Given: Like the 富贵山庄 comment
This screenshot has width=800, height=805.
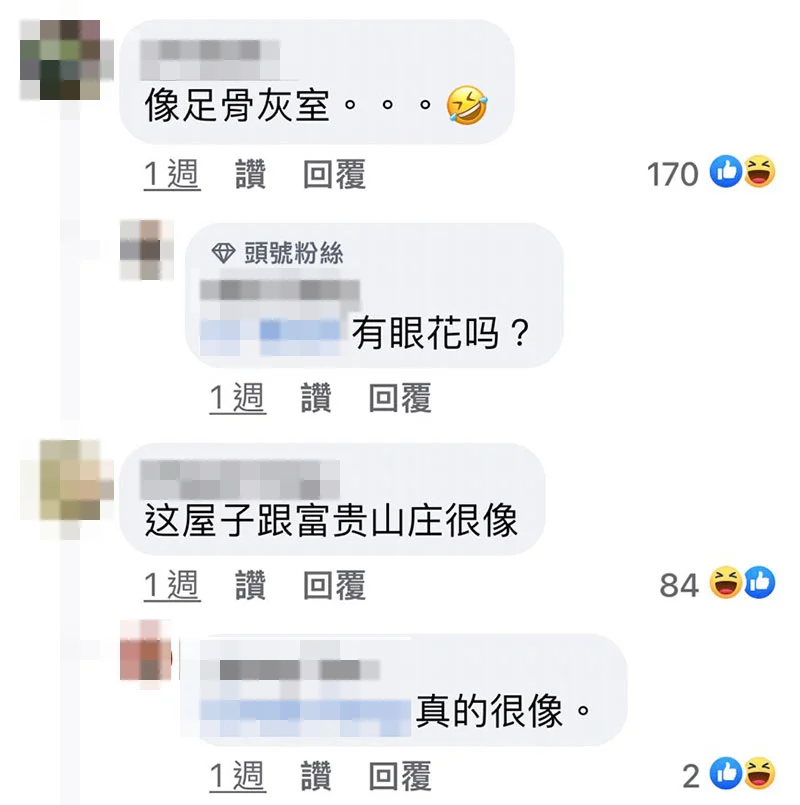Looking at the screenshot, I should tap(250, 585).
